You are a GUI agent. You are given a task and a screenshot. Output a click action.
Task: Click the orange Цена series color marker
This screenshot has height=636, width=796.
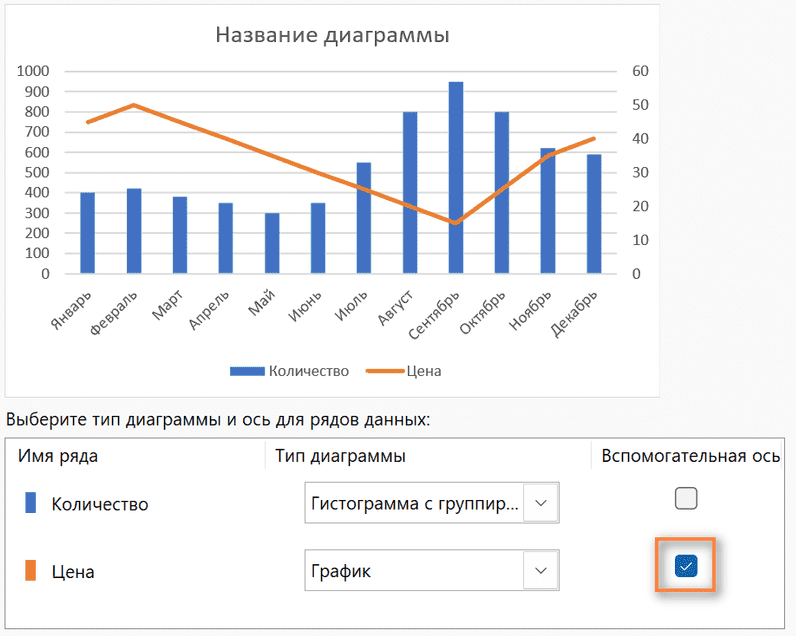point(30,570)
